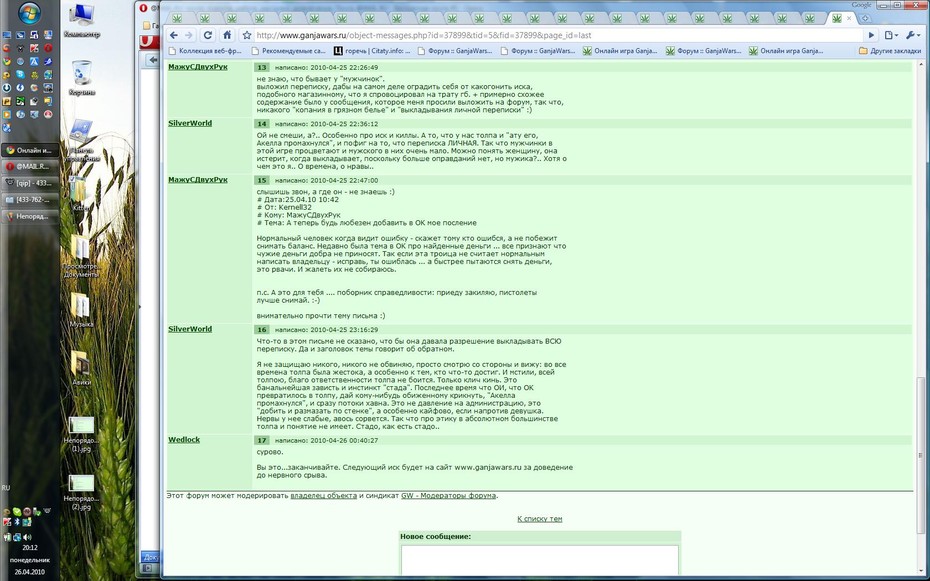
Task: Select the 'Авики' desktop folder
Action: click(81, 368)
